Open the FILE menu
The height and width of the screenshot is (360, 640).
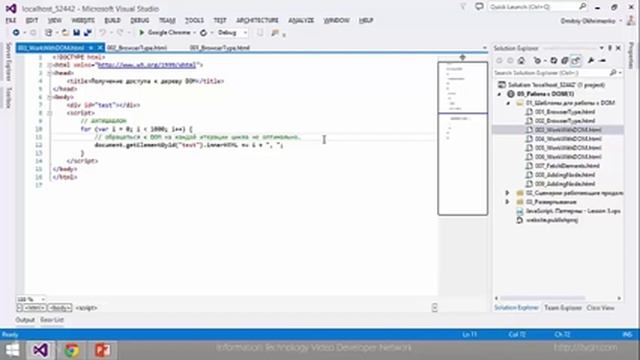coord(11,20)
